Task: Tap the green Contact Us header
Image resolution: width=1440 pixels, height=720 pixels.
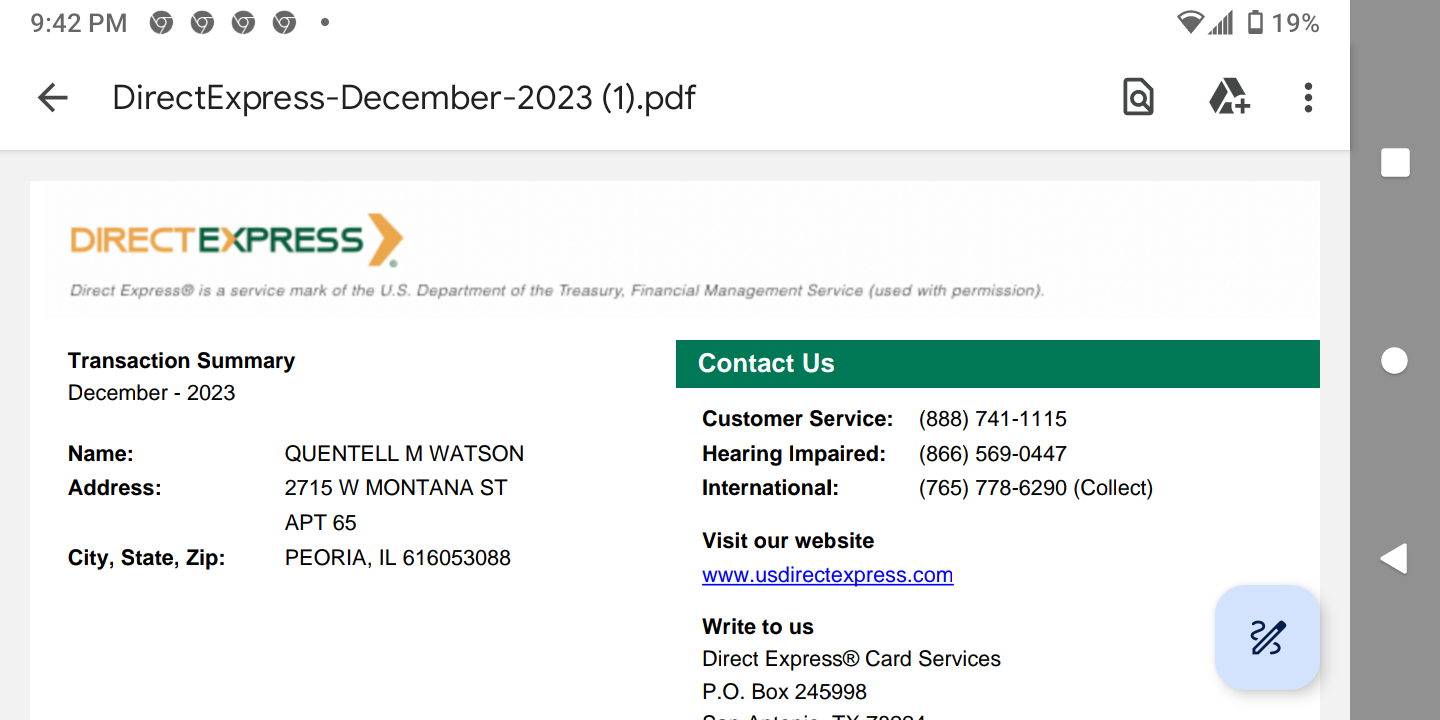Action: pos(998,363)
